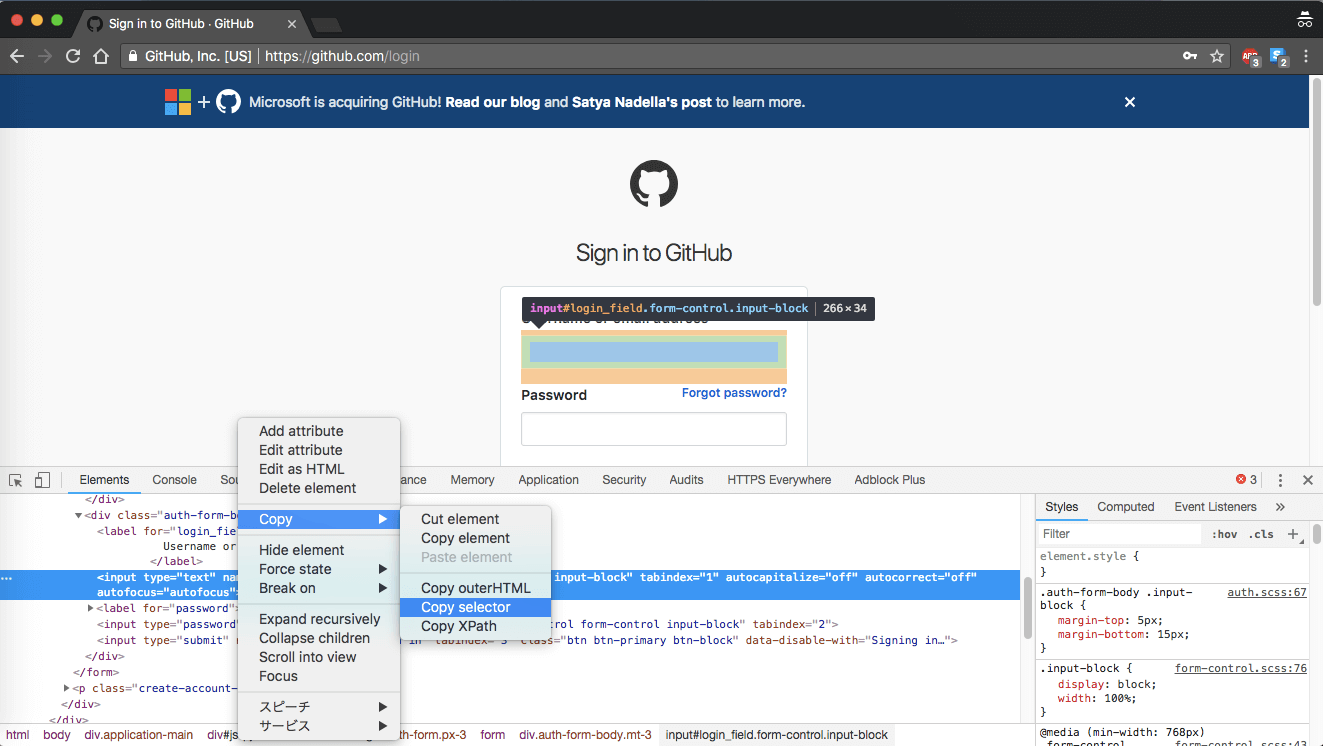1323x746 pixels.
Task: Click the address bar URL
Action: pyautogui.click(x=342, y=56)
